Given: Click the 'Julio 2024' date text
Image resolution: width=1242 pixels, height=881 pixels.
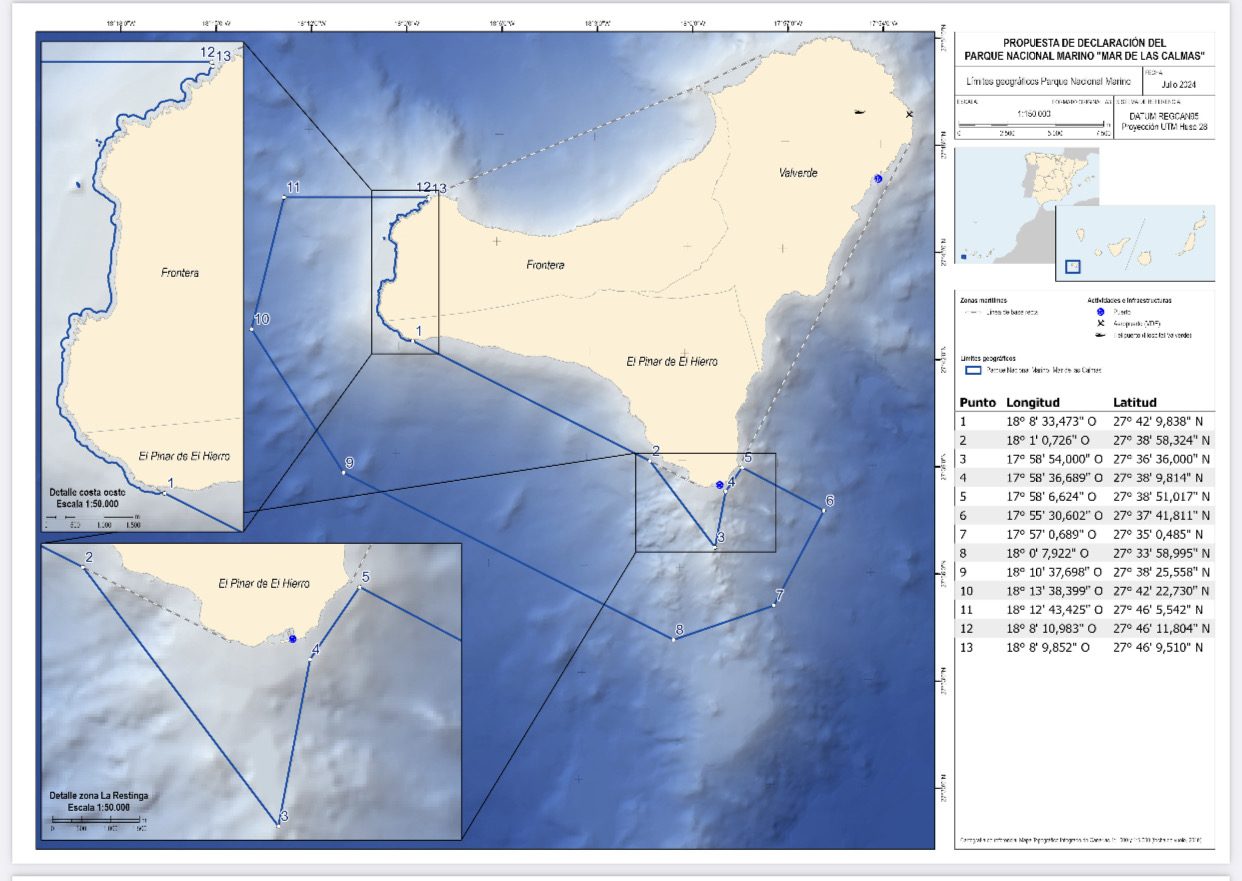Looking at the screenshot, I should coord(1178,85).
